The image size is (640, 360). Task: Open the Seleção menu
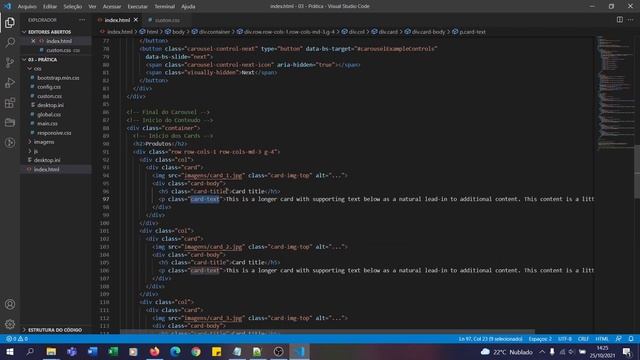click(73, 6)
